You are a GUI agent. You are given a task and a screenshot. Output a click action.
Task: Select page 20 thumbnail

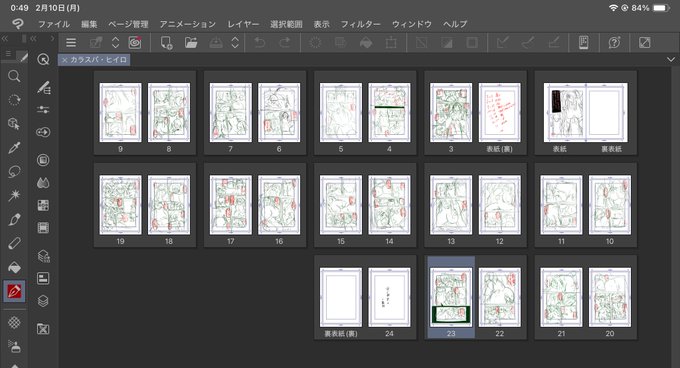[610, 297]
